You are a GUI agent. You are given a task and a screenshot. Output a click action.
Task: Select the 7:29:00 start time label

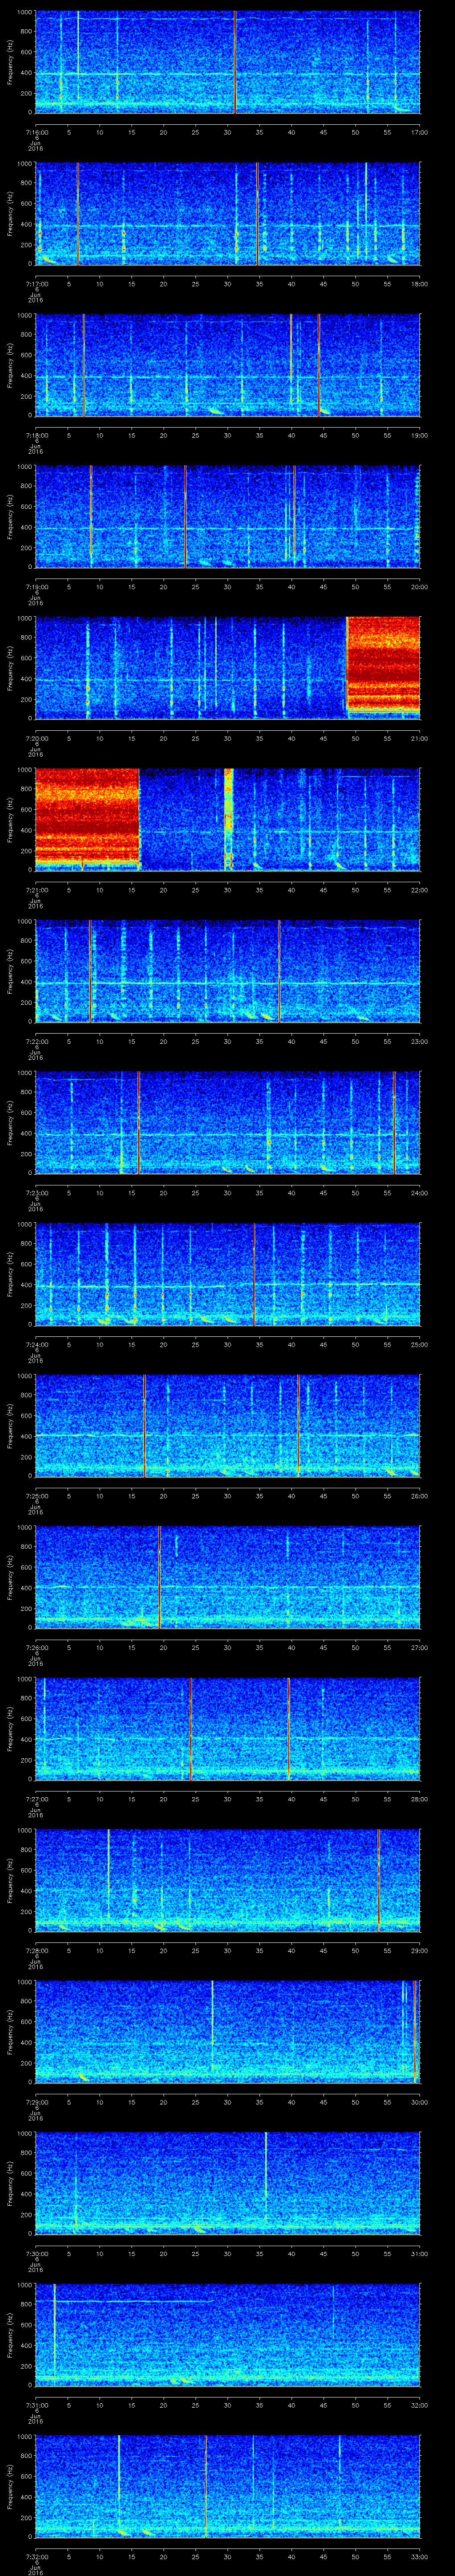click(36, 2101)
